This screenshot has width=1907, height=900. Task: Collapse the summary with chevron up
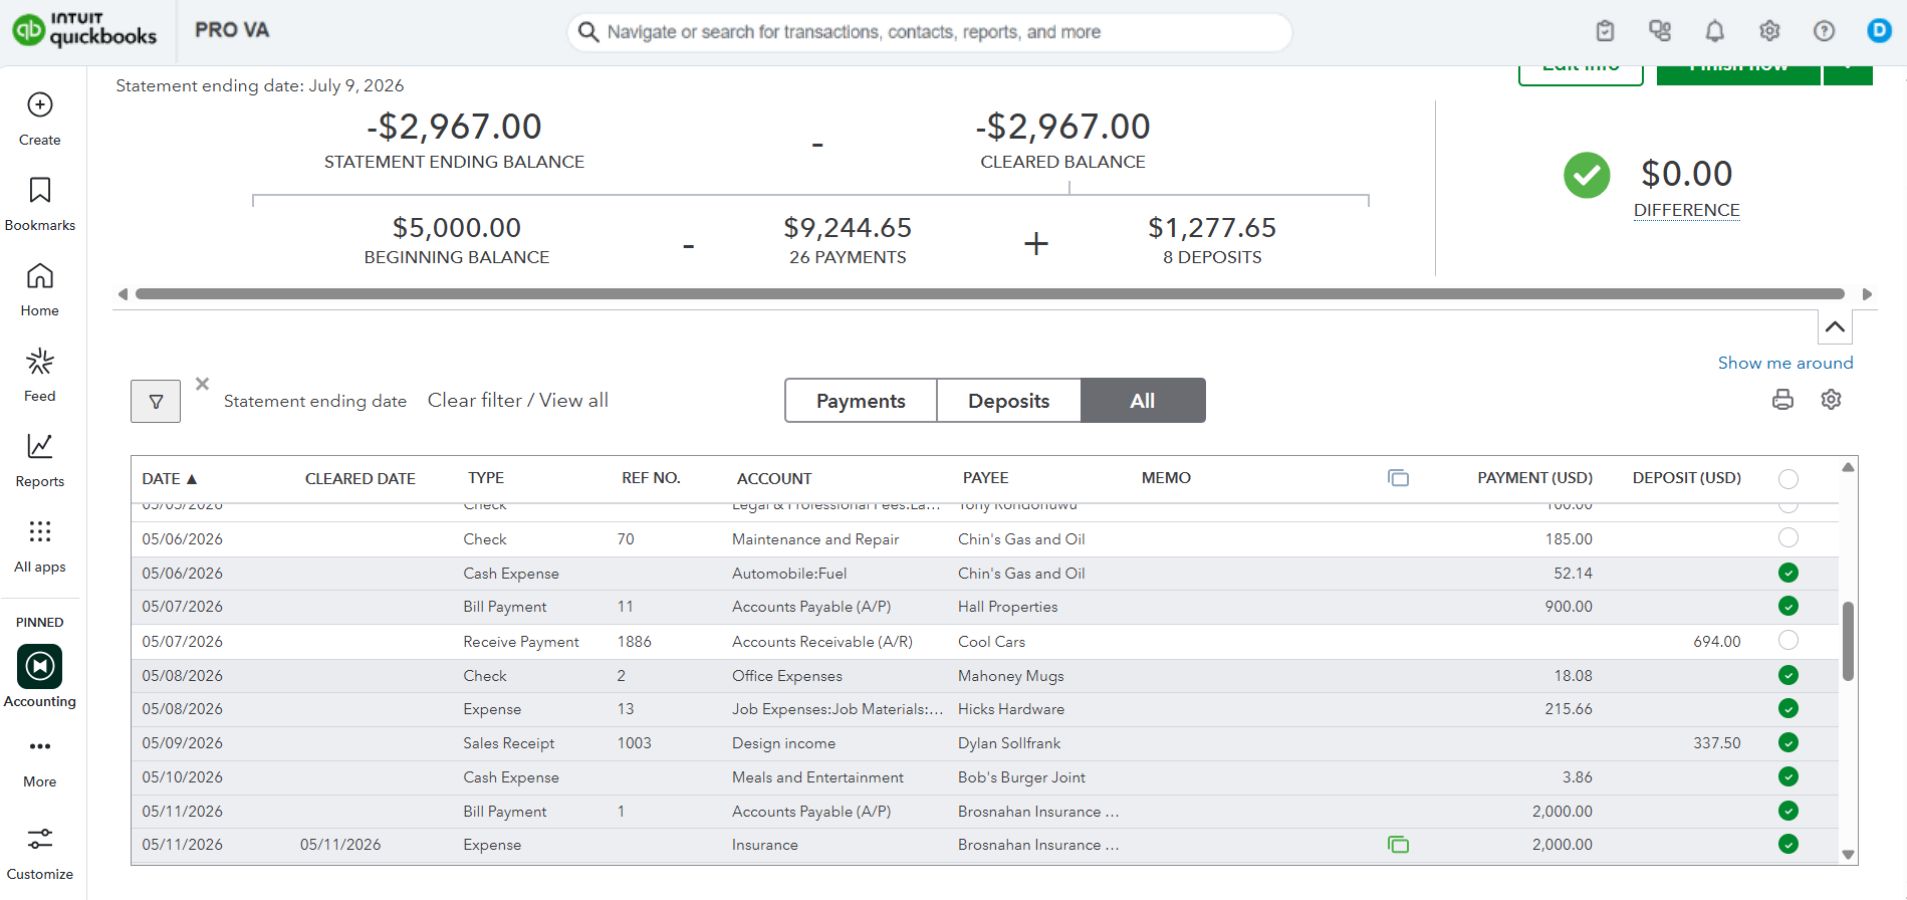[1834, 327]
